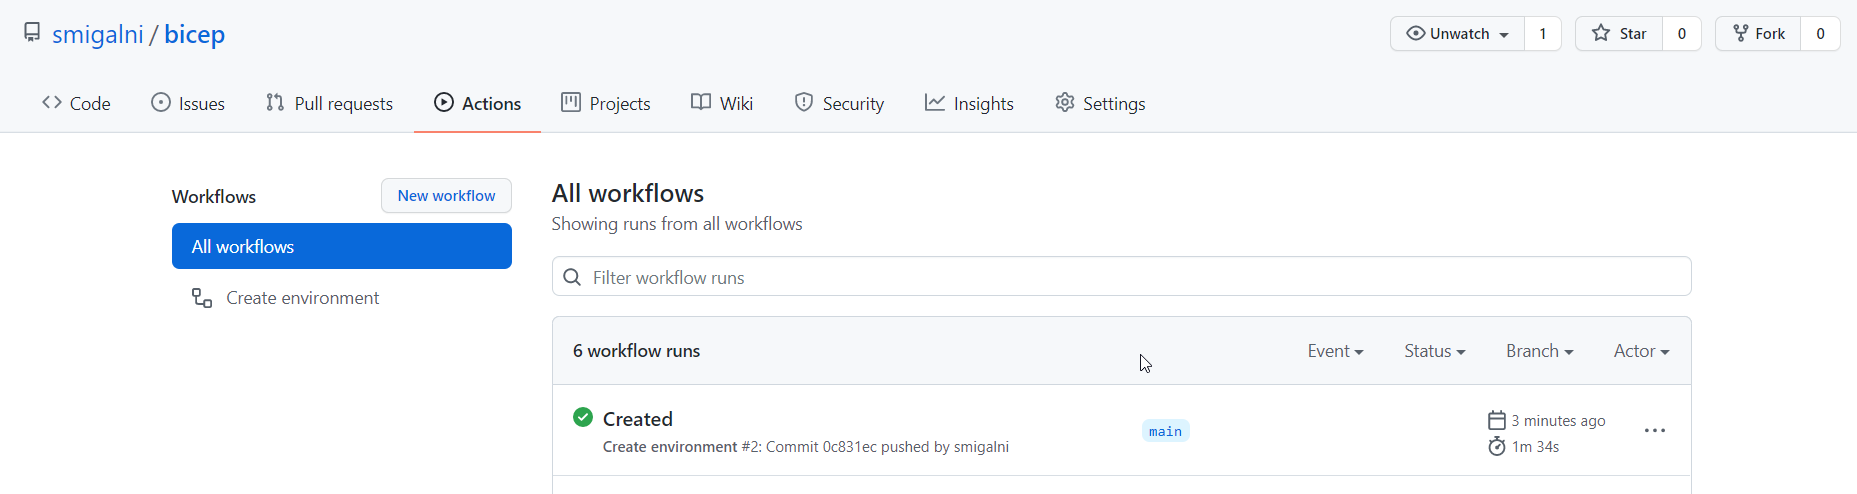Click the Create environment workflow icon

[x=202, y=298]
